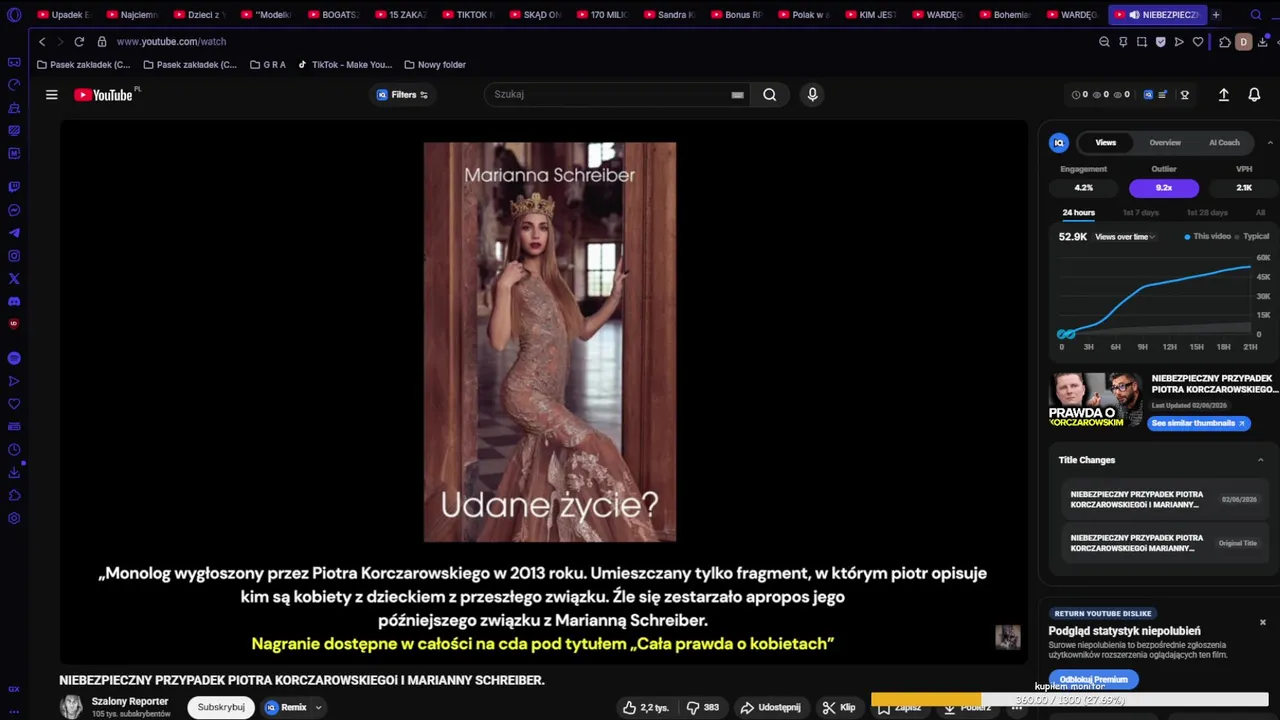Dislike the video (383)
The width and height of the screenshot is (1280, 720).
point(703,707)
